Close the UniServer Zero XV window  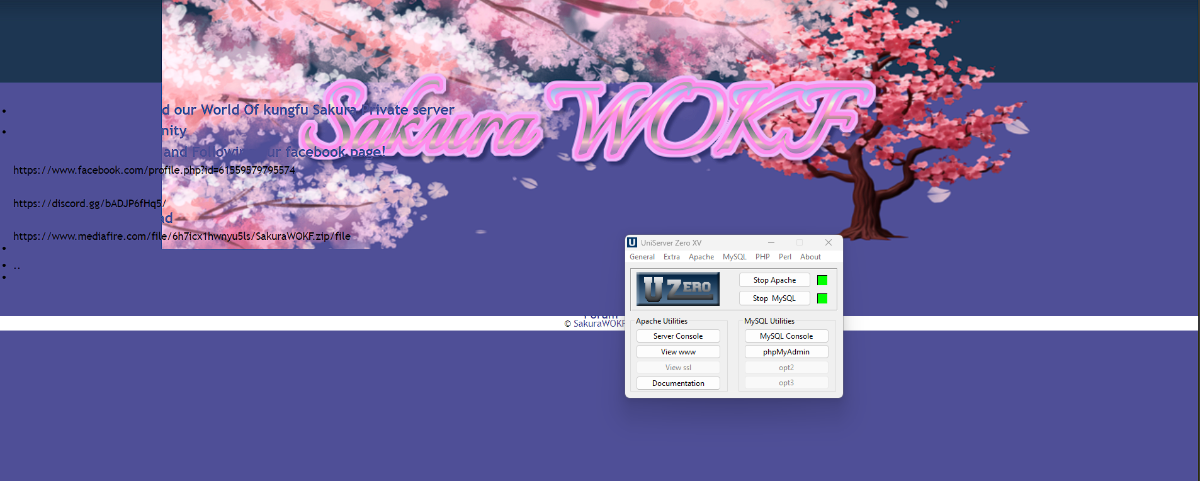point(828,243)
